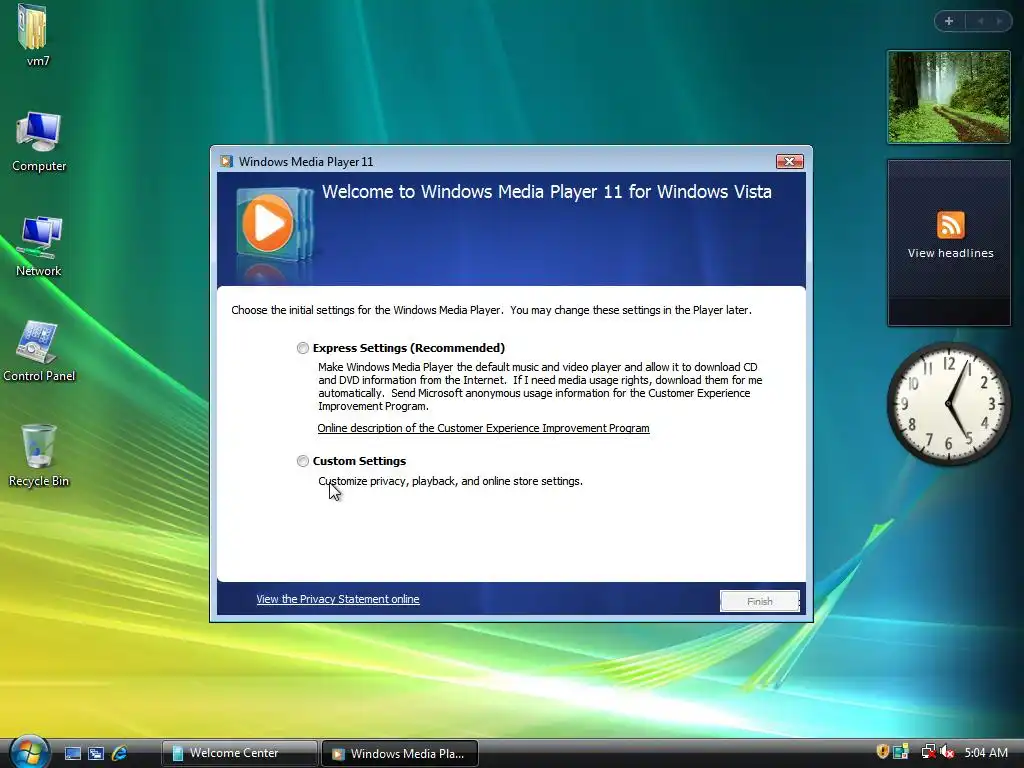Click Show Desktop quick launch icon
The image size is (1024, 768).
pyautogui.click(x=73, y=754)
